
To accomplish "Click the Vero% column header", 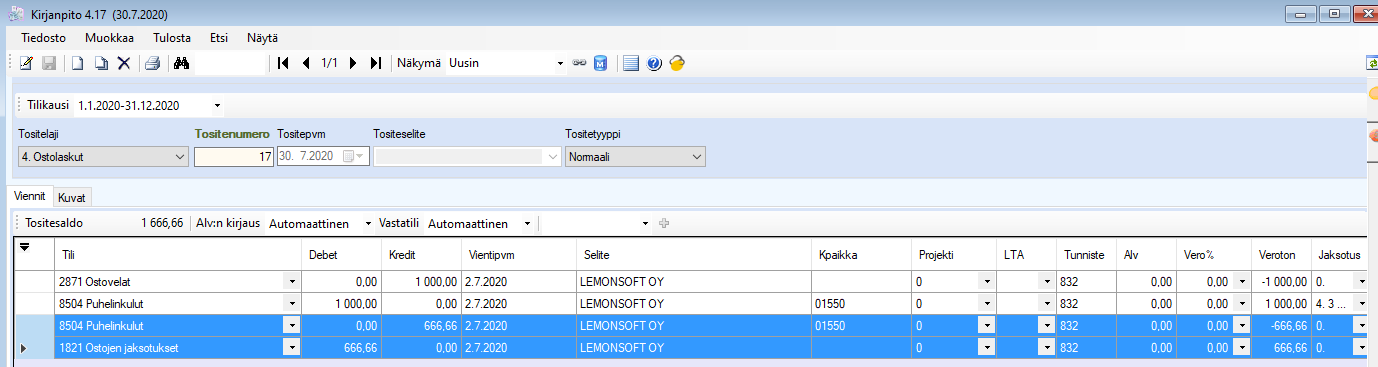I will (x=1215, y=254).
